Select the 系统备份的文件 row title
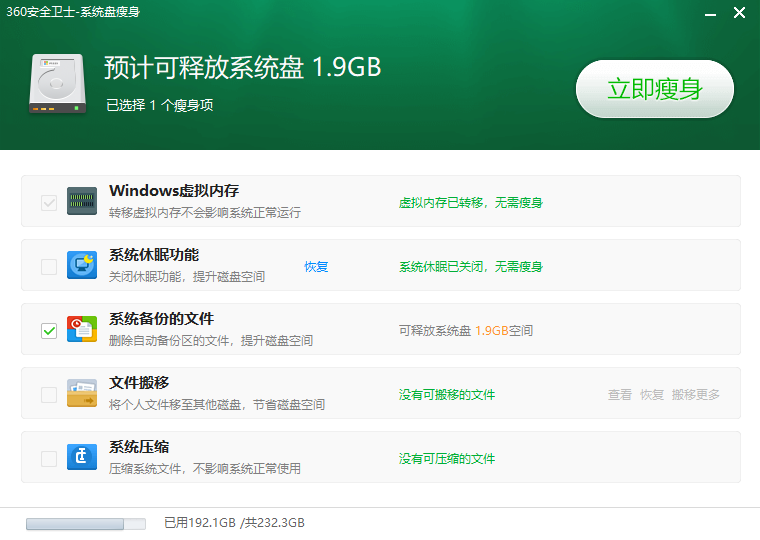Image resolution: width=760 pixels, height=540 pixels. coord(161,319)
